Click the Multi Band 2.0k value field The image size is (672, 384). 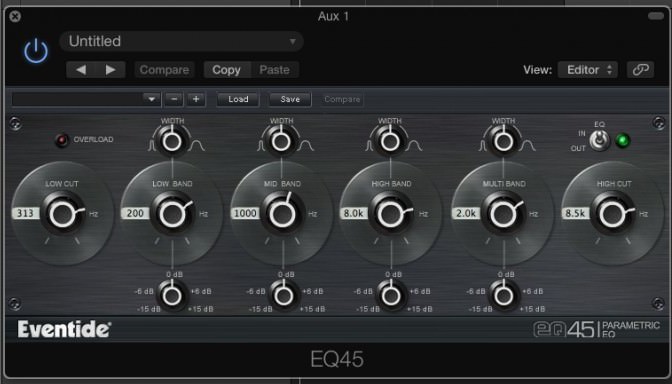[x=466, y=213]
